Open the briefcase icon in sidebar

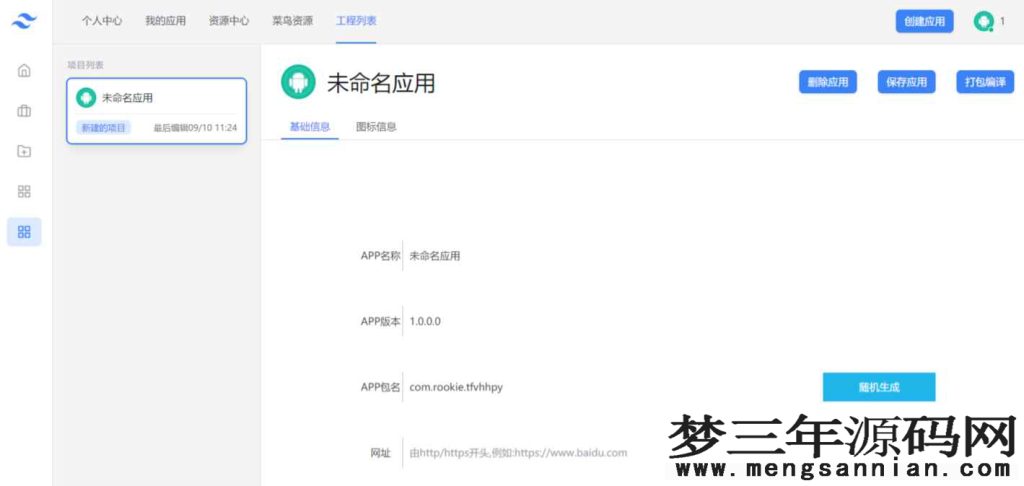(24, 111)
